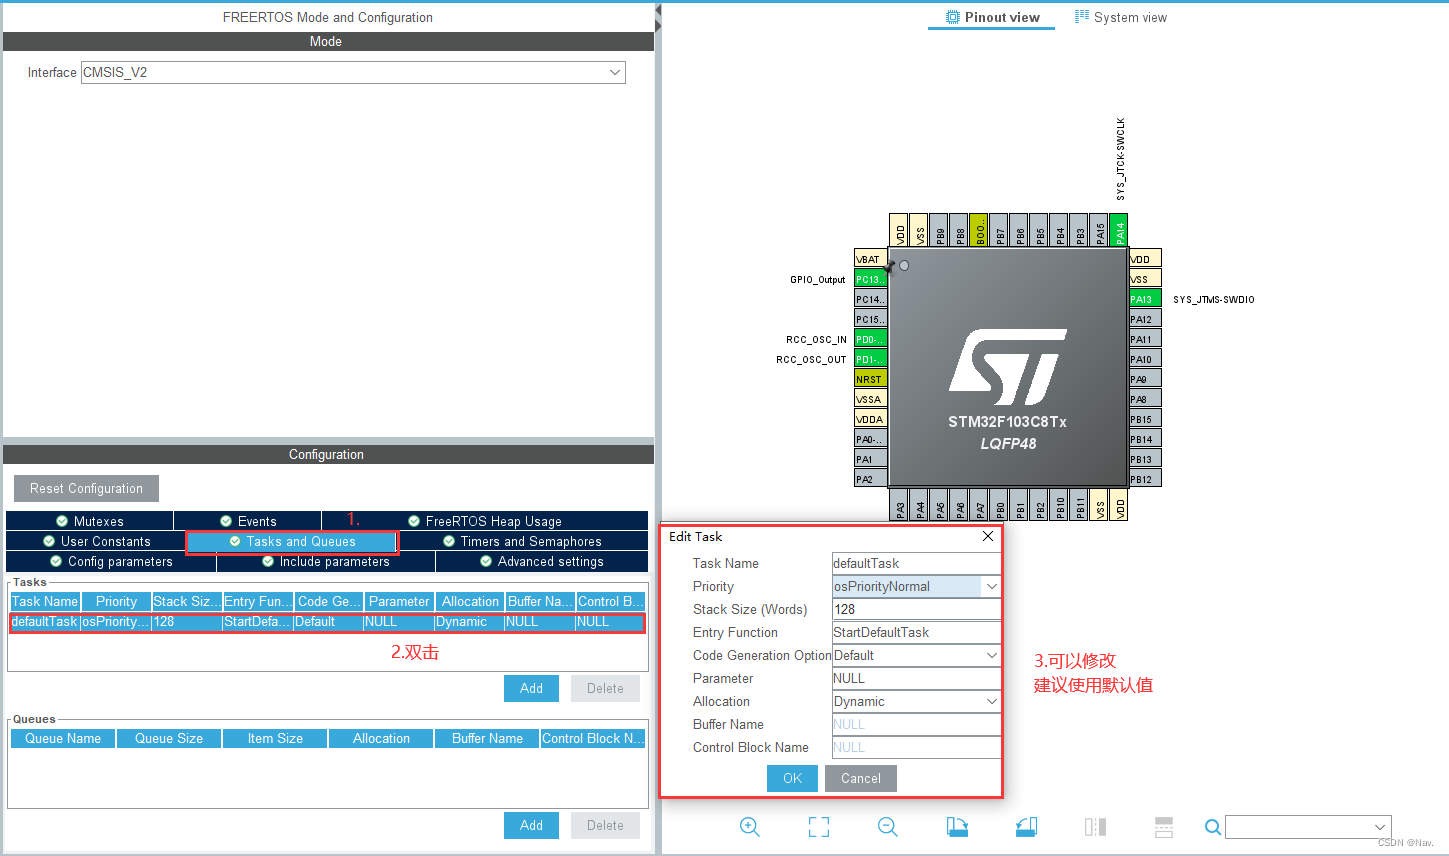Open the FreeRTOS Heap Usage tab

click(x=485, y=521)
